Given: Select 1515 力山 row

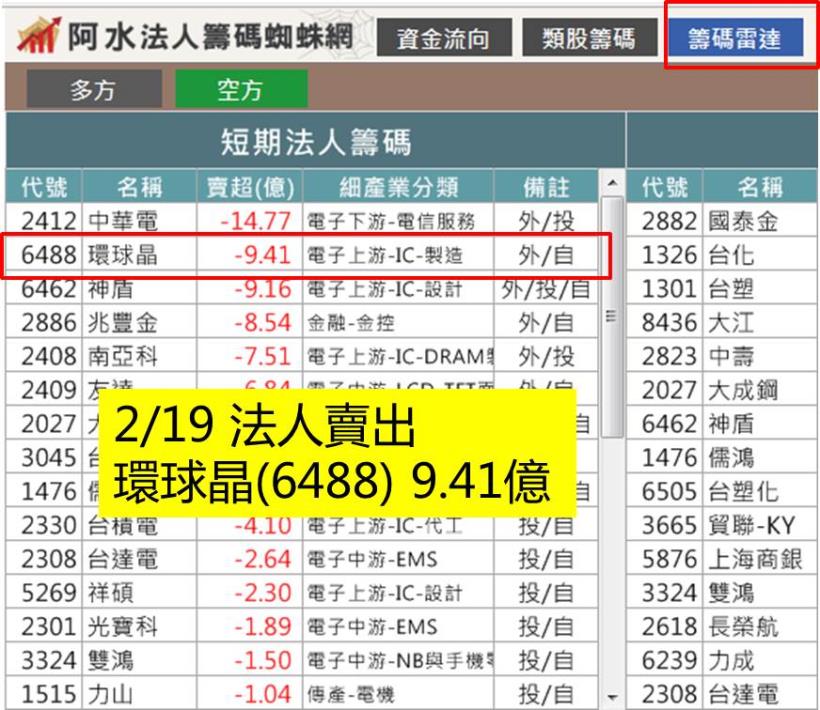Looking at the screenshot, I should pyautogui.click(x=302, y=694).
